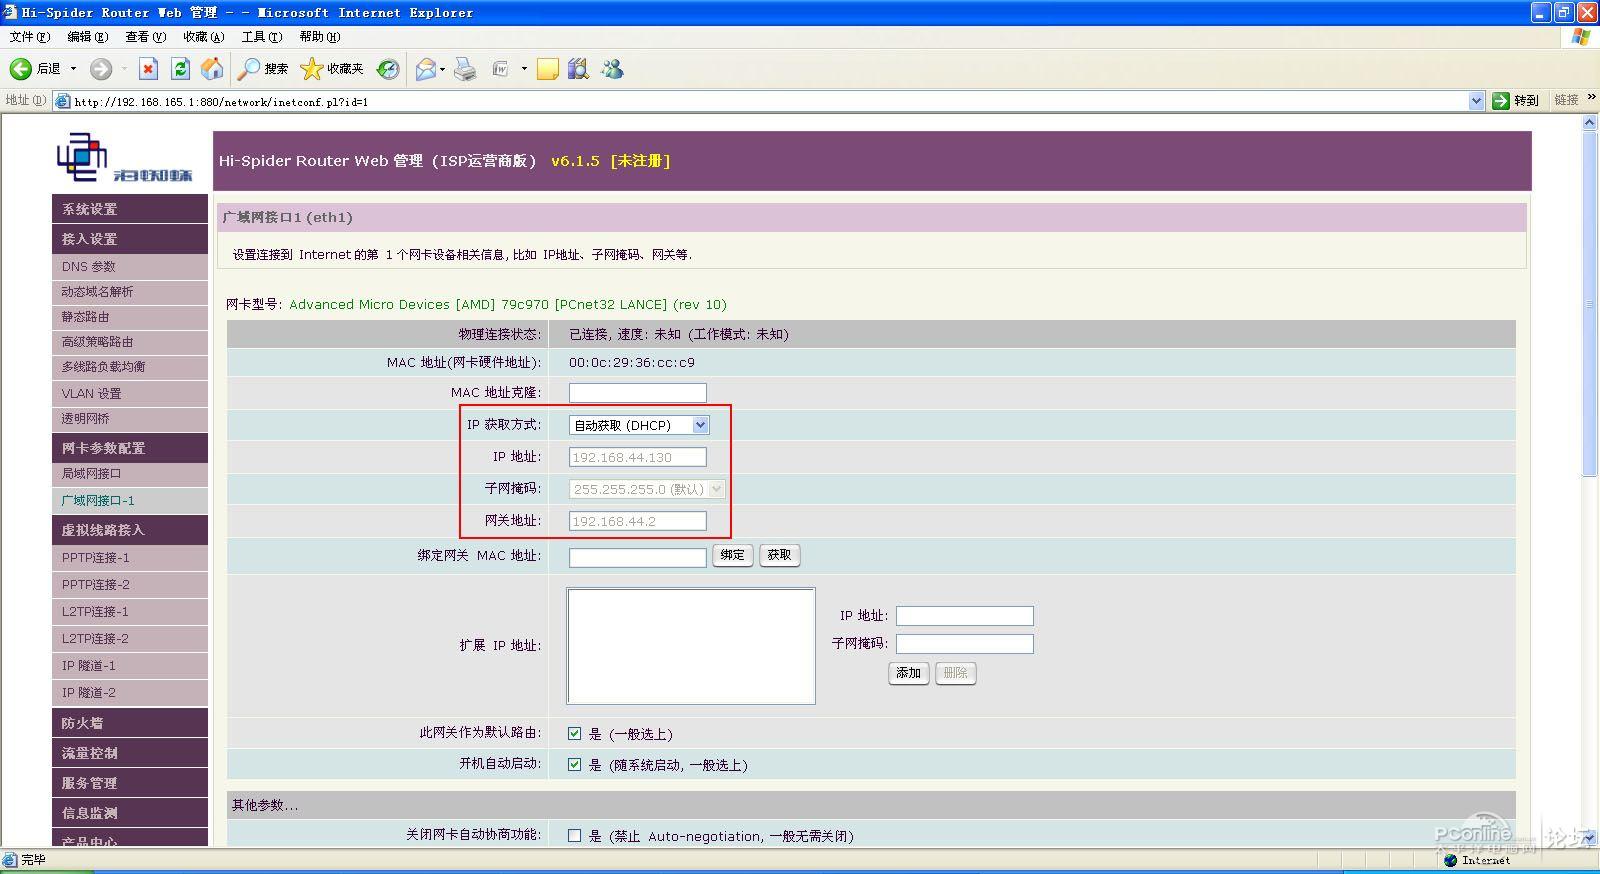Screen dimensions: 1600x874
Task: Click the Edit with Word icon
Action: (x=500, y=69)
